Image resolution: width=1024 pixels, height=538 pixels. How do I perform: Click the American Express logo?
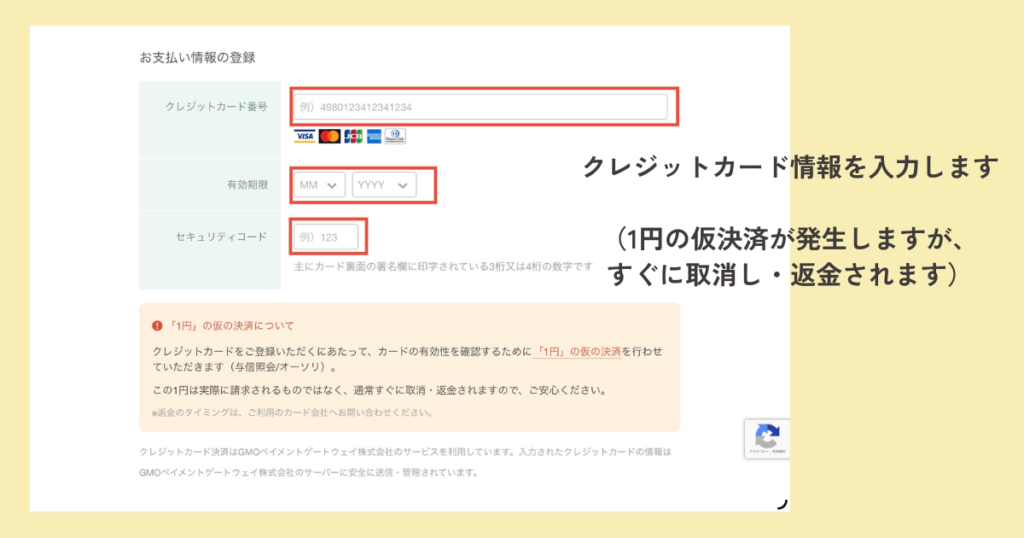click(374, 136)
